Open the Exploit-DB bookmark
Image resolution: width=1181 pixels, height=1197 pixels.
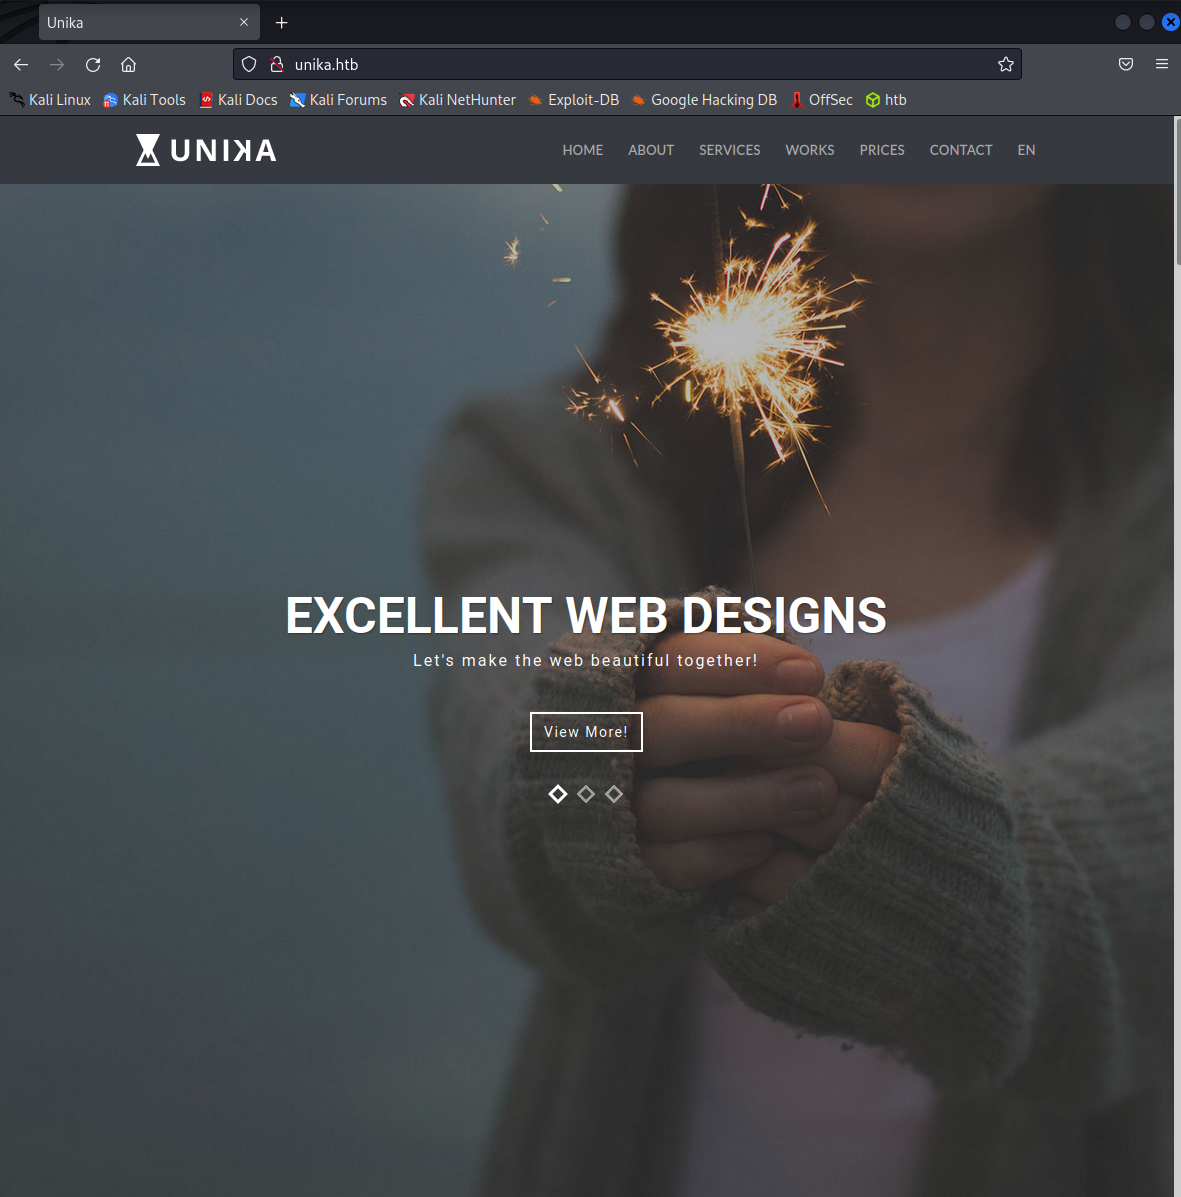[x=574, y=100]
